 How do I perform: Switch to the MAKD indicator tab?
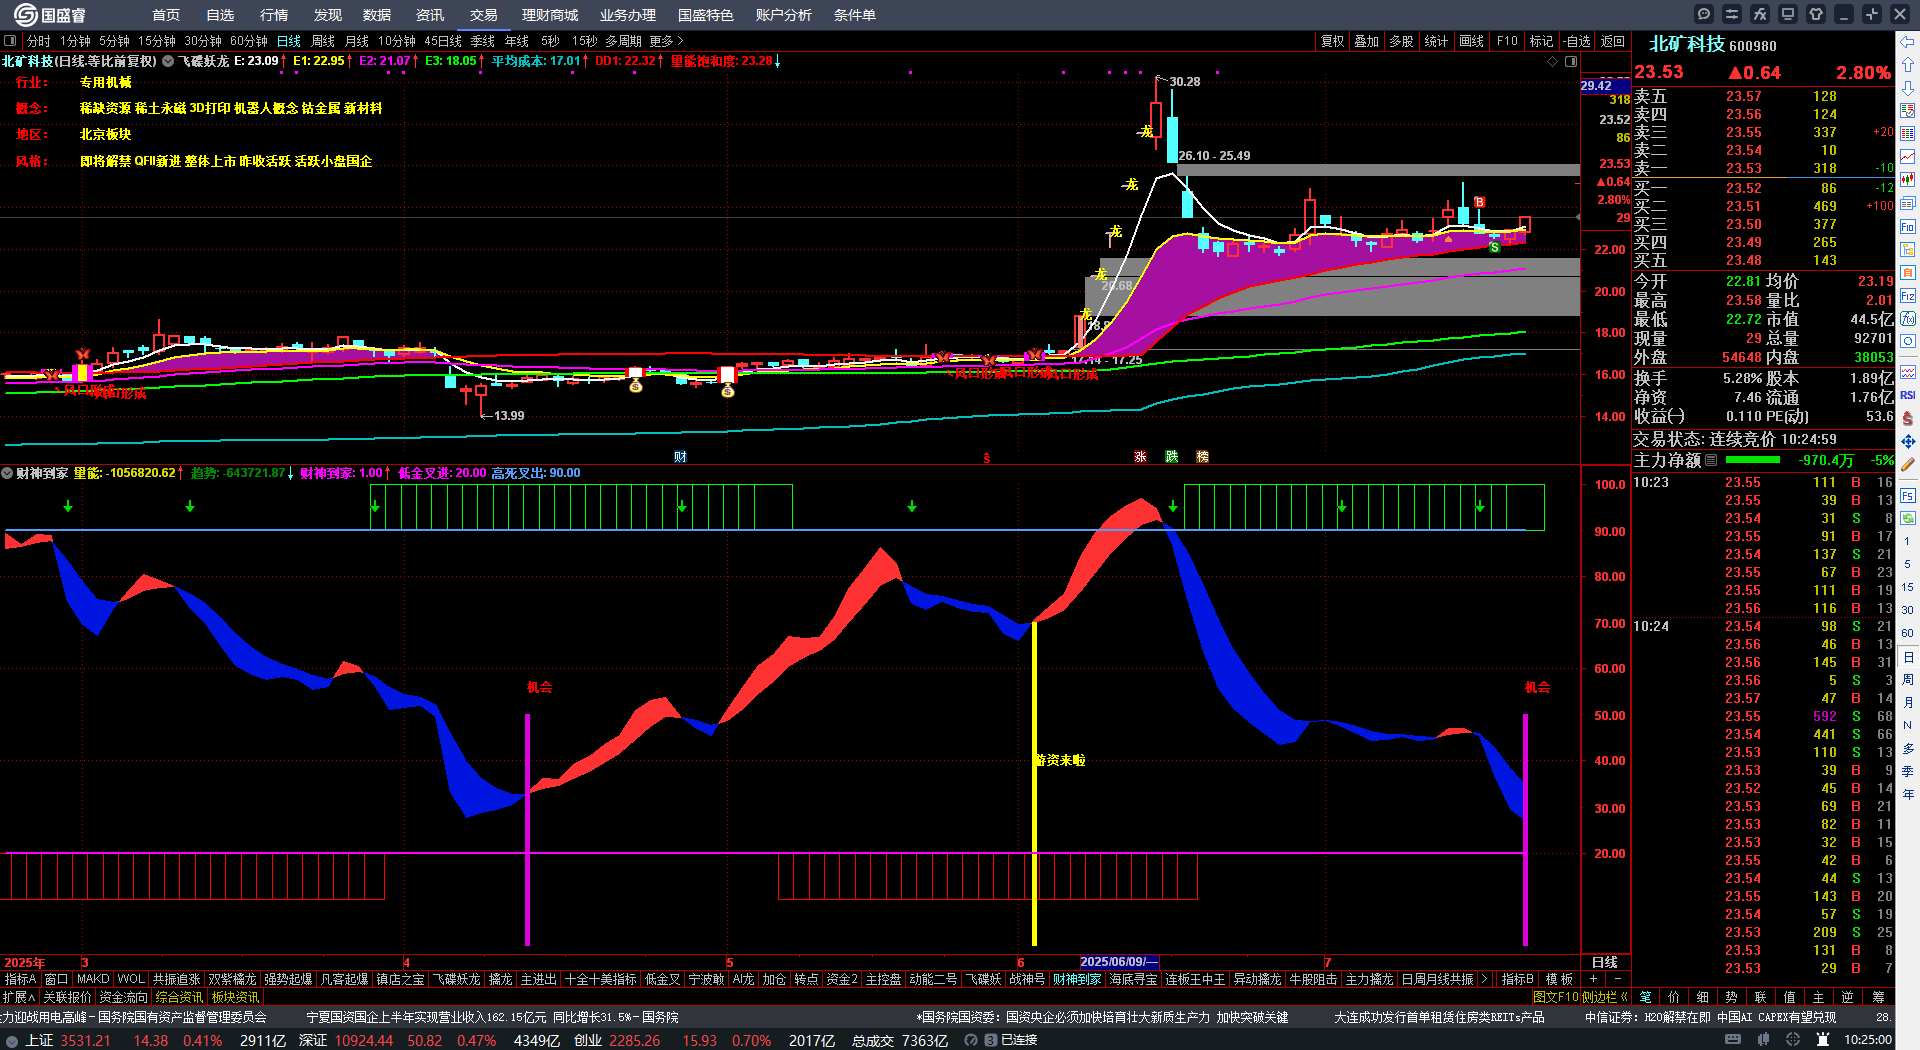[93, 979]
